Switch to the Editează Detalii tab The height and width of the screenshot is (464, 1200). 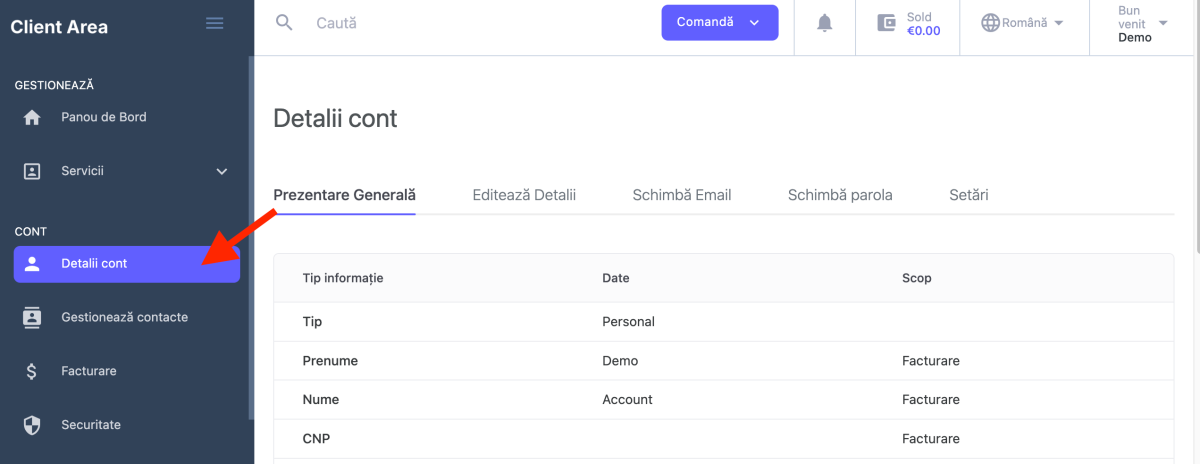(x=524, y=195)
